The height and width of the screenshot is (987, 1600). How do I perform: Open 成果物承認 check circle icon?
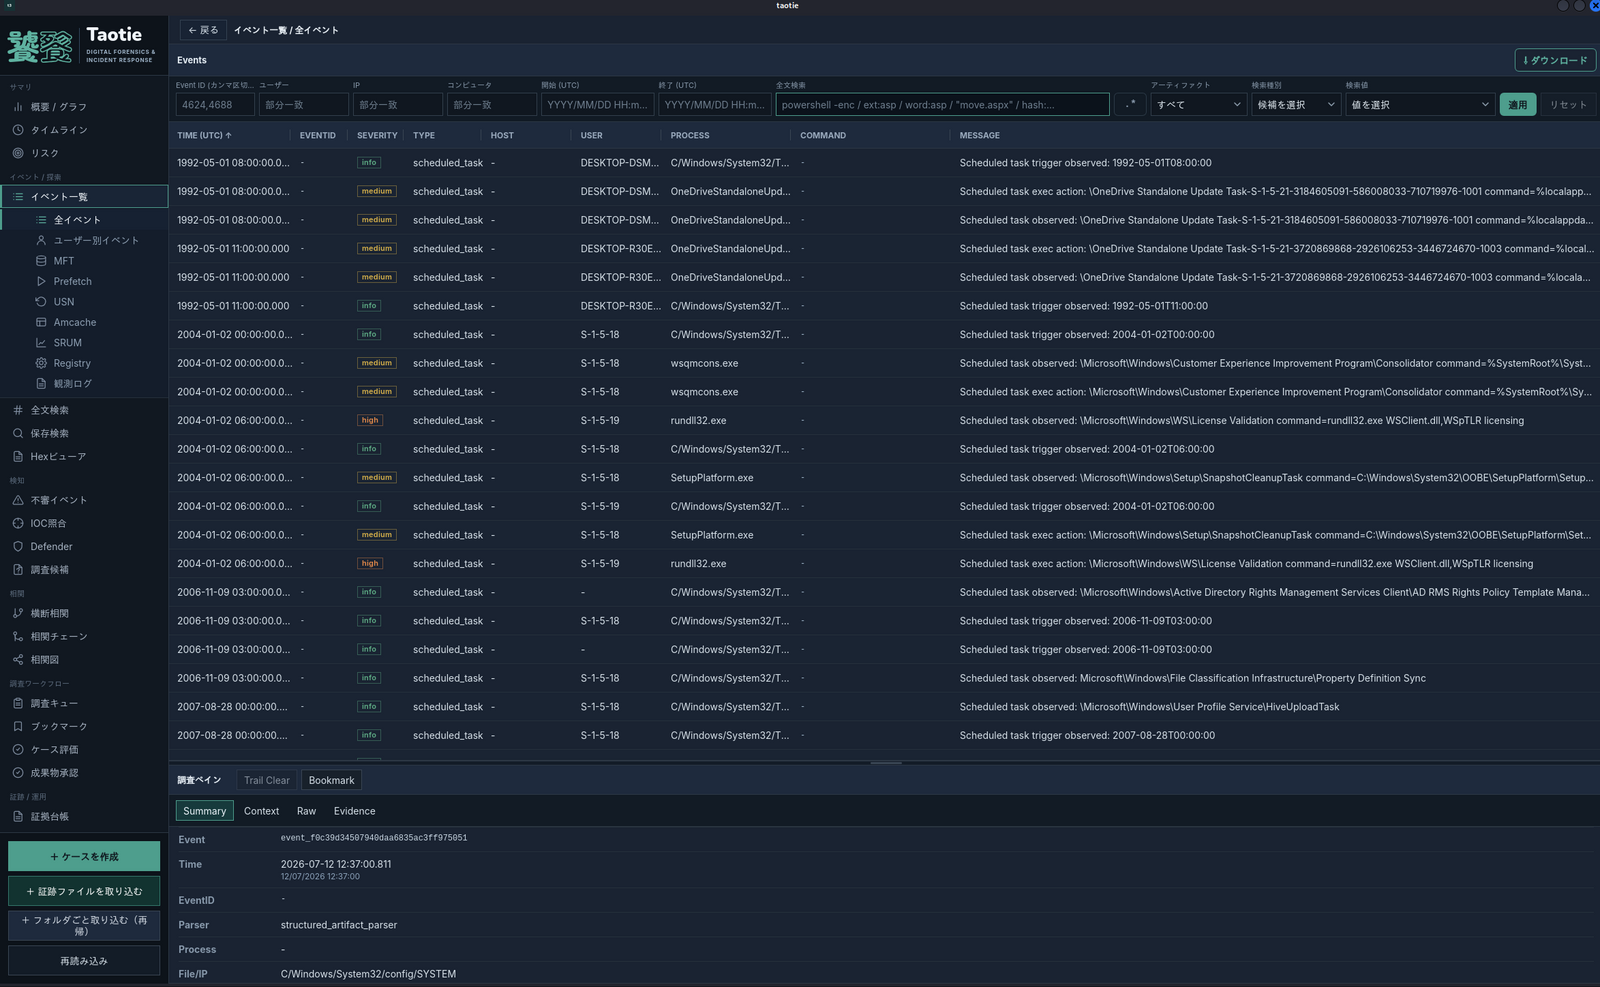[18, 773]
